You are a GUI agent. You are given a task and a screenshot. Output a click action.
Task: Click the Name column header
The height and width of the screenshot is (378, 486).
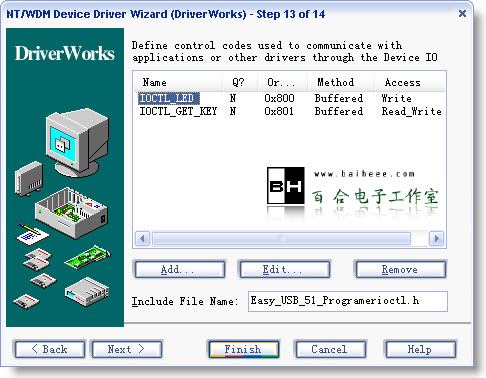pos(179,82)
